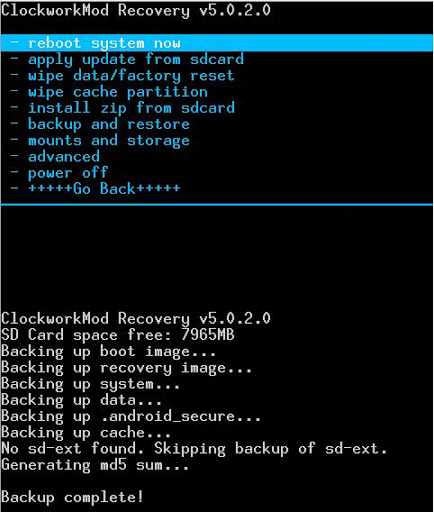Click the Backup complete! log message

[x=72, y=497]
